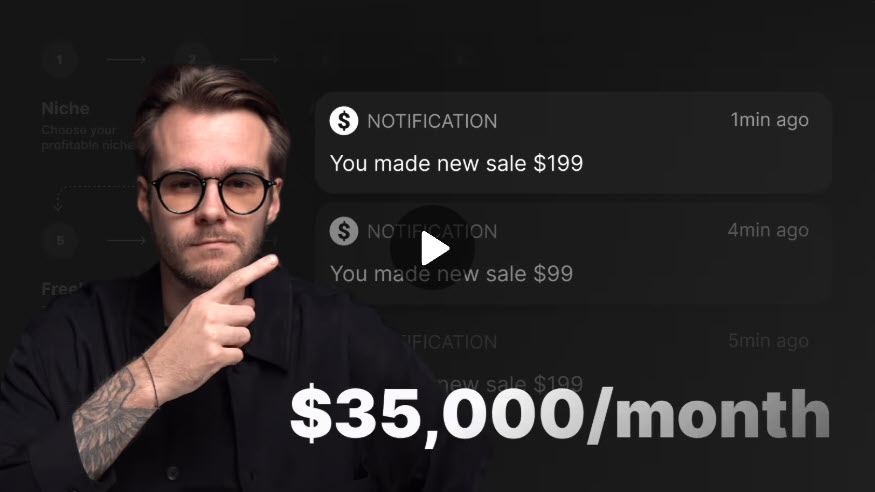Click the "4min ago" timestamp

click(x=768, y=230)
